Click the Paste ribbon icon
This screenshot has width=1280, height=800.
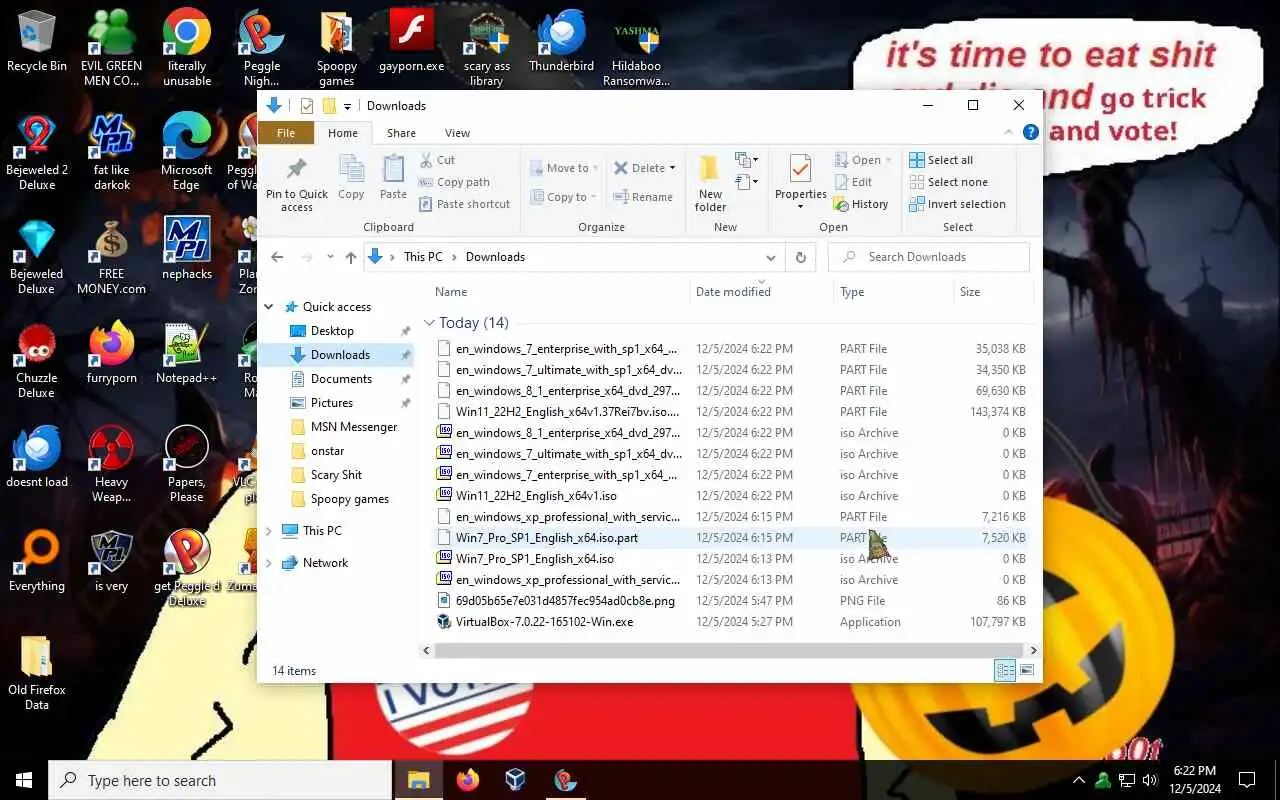point(394,178)
